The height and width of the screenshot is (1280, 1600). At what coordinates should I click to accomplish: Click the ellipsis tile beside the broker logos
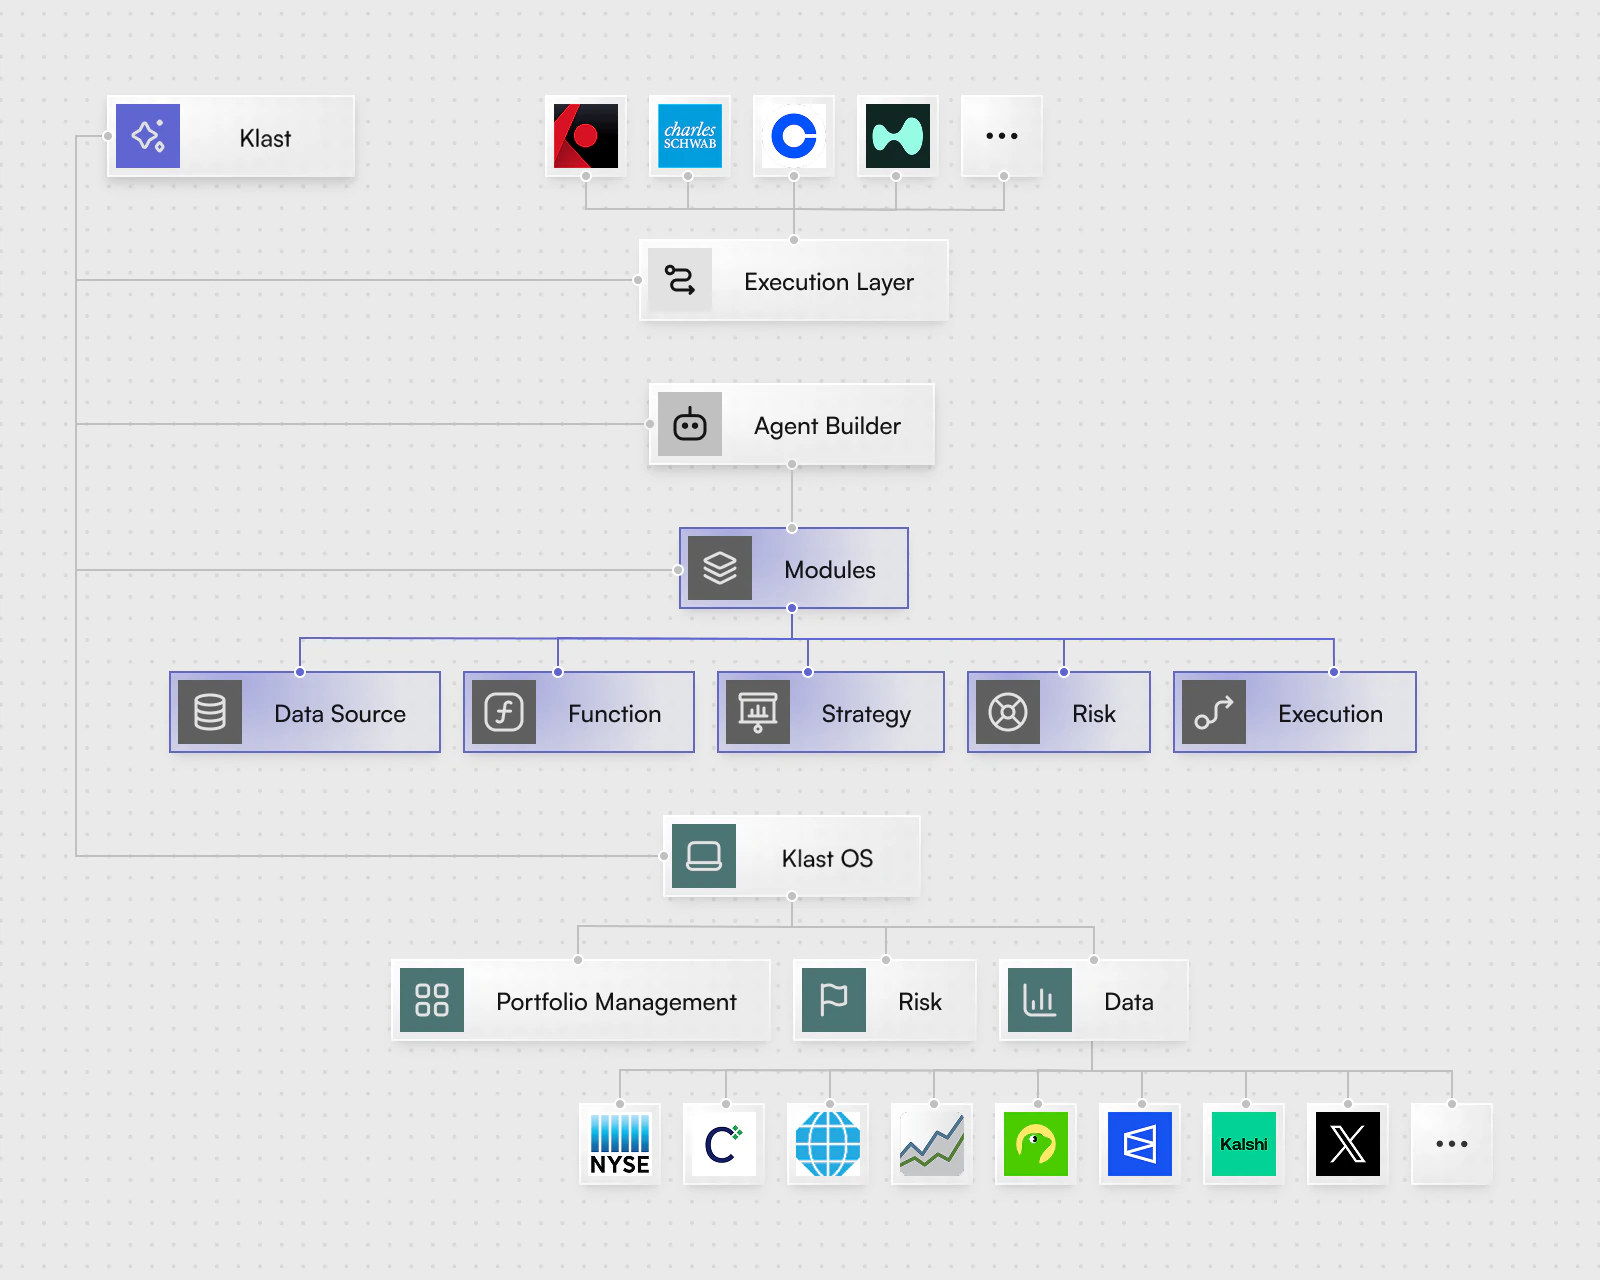(x=1002, y=136)
